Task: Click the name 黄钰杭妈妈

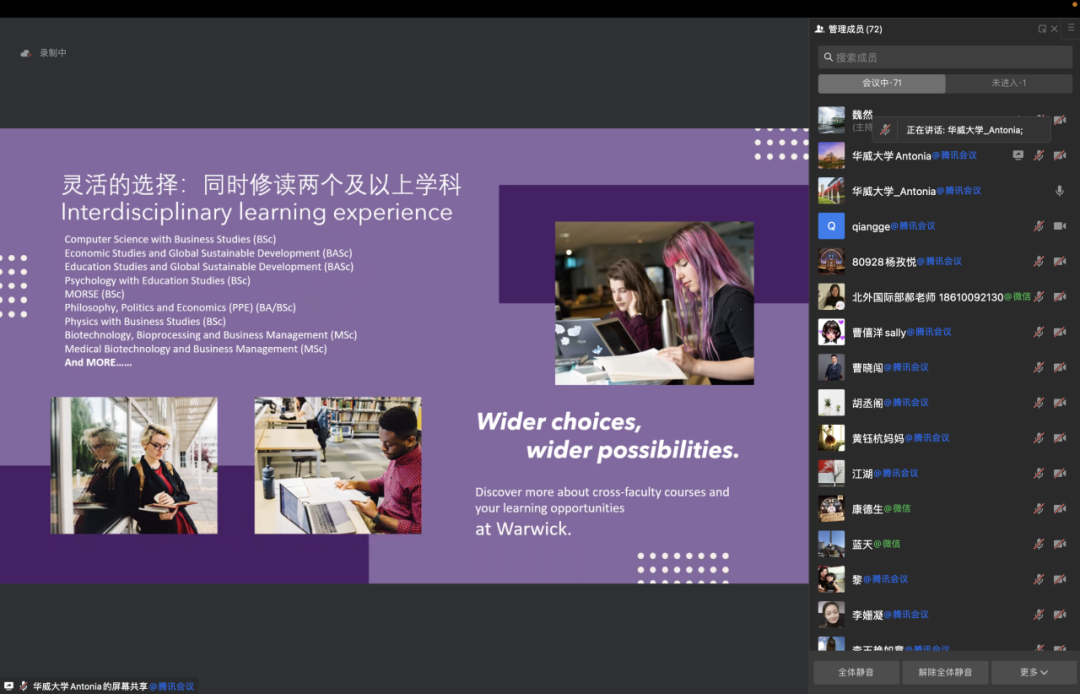Action: point(878,438)
